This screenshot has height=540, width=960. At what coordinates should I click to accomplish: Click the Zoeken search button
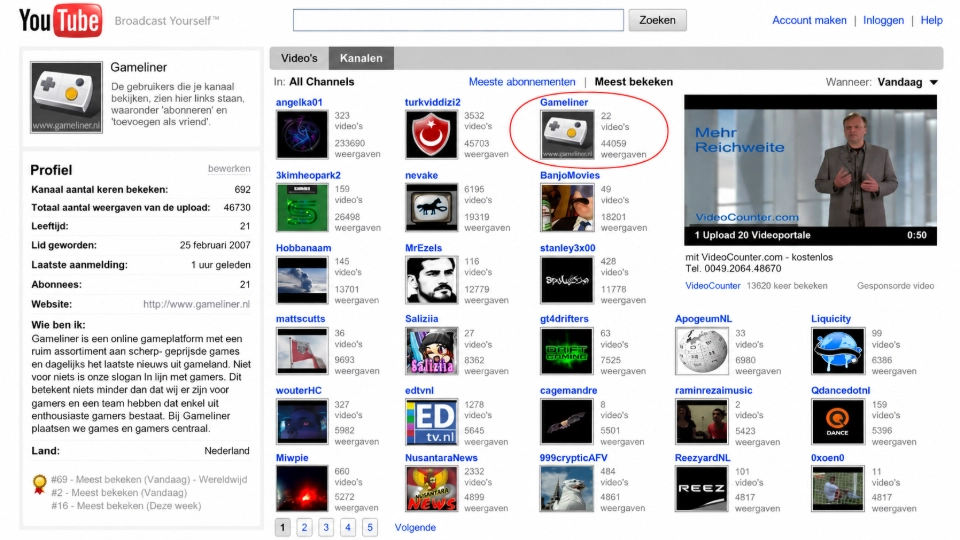(x=658, y=20)
